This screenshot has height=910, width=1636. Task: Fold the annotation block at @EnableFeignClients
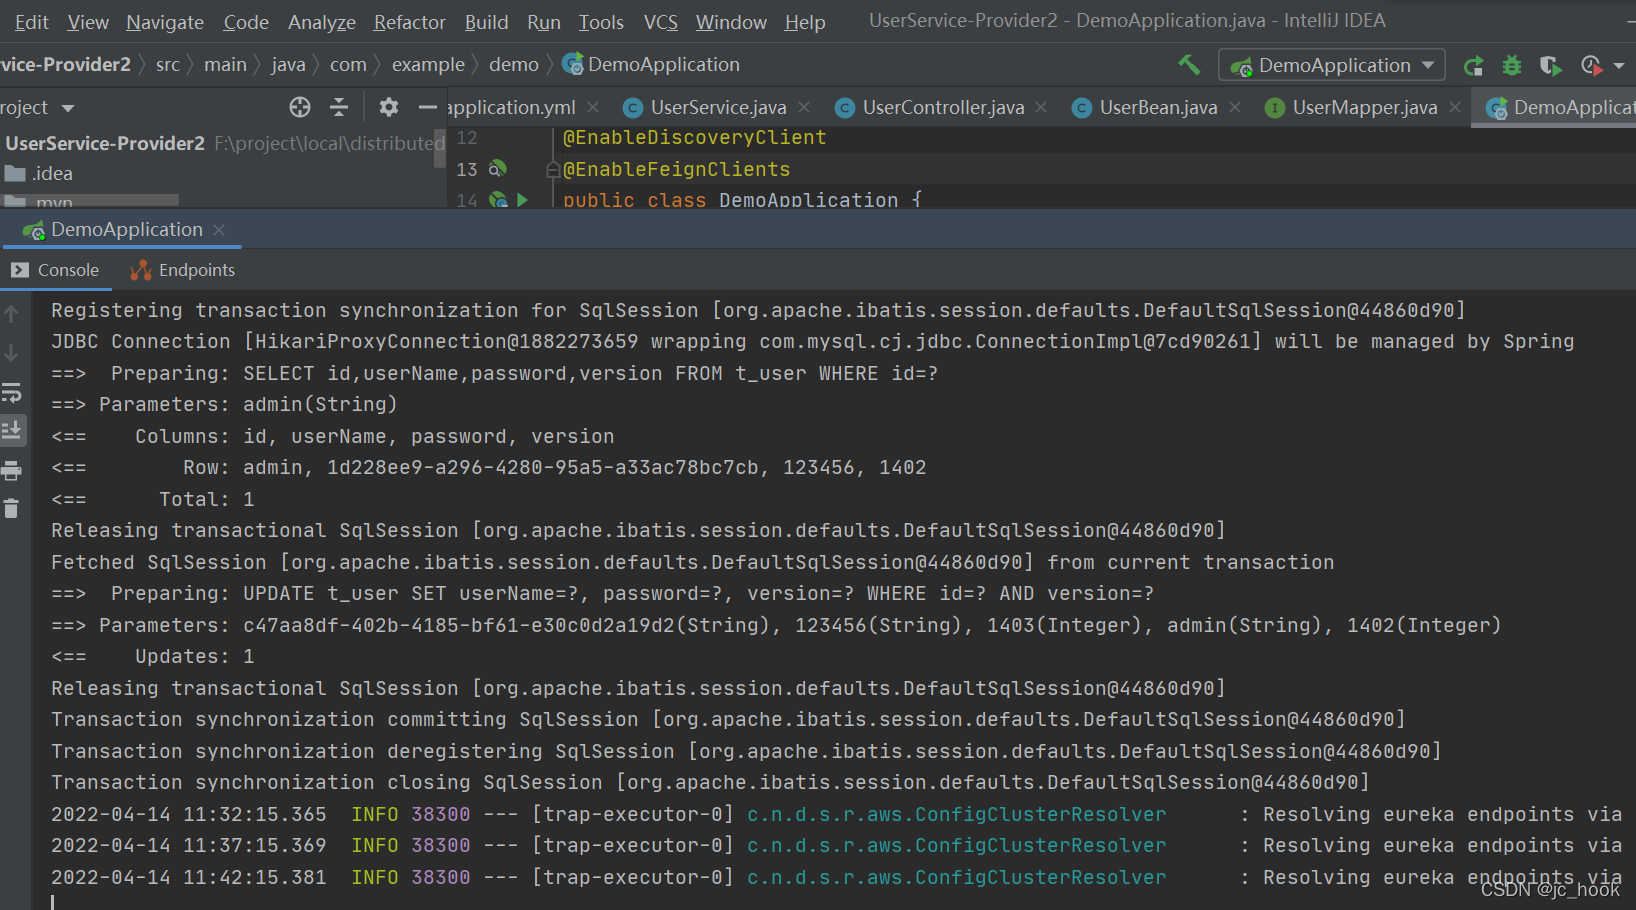[552, 170]
